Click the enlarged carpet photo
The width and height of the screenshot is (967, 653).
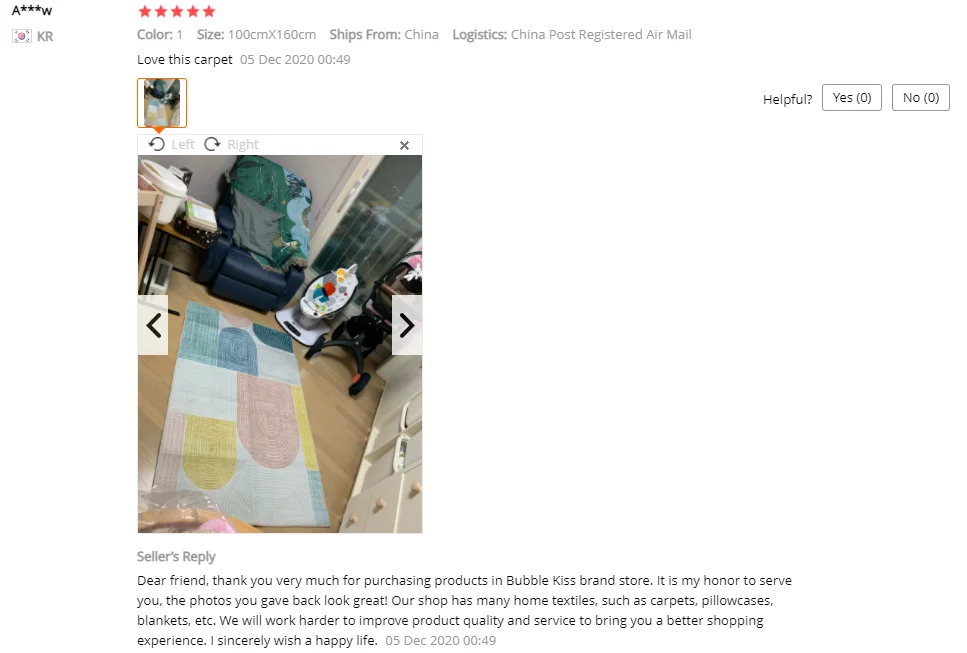point(280,344)
